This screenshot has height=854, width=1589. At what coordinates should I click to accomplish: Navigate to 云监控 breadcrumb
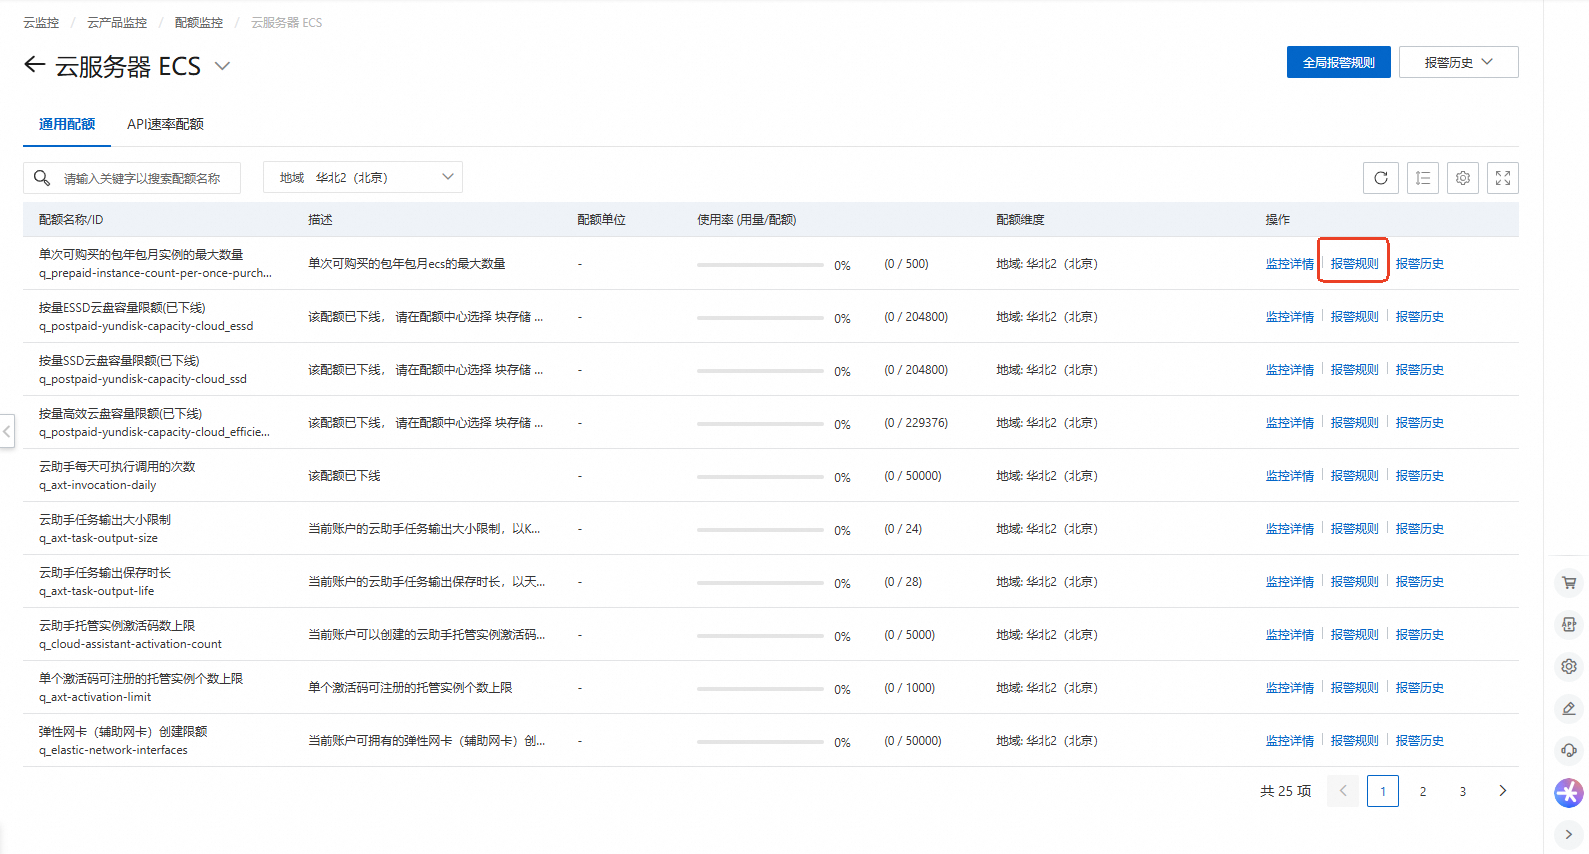[41, 22]
